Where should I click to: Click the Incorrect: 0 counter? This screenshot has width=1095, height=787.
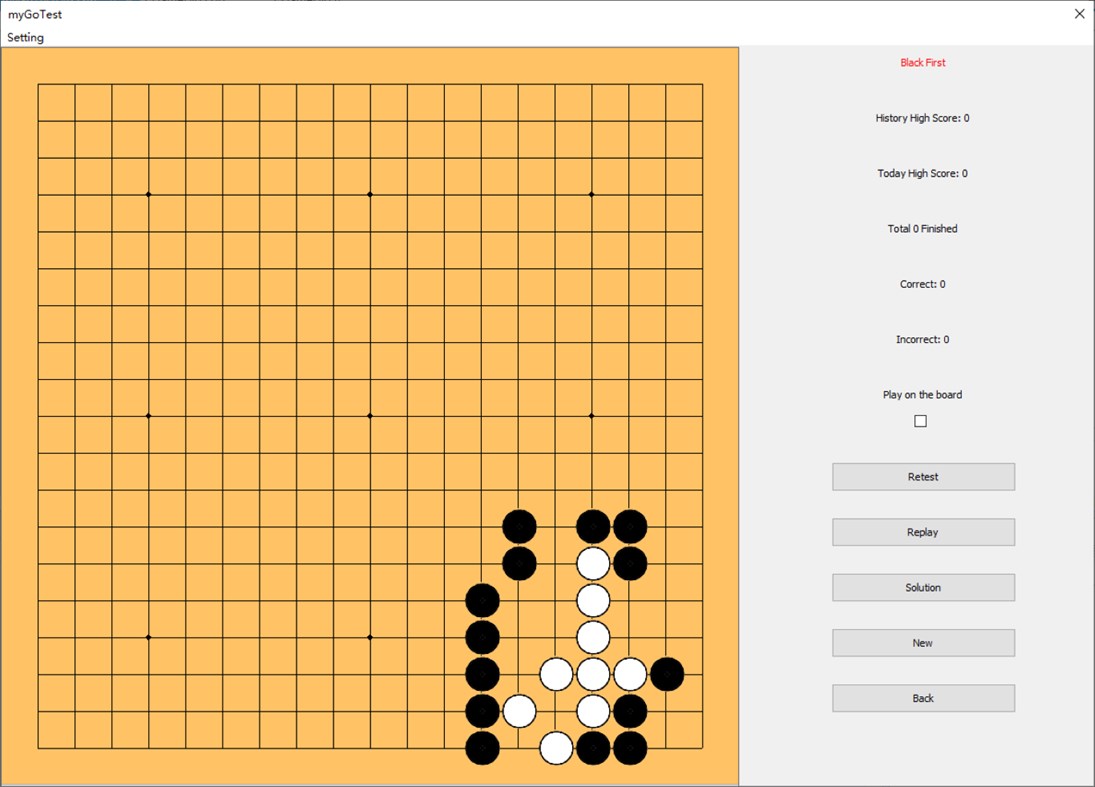pyautogui.click(x=921, y=339)
